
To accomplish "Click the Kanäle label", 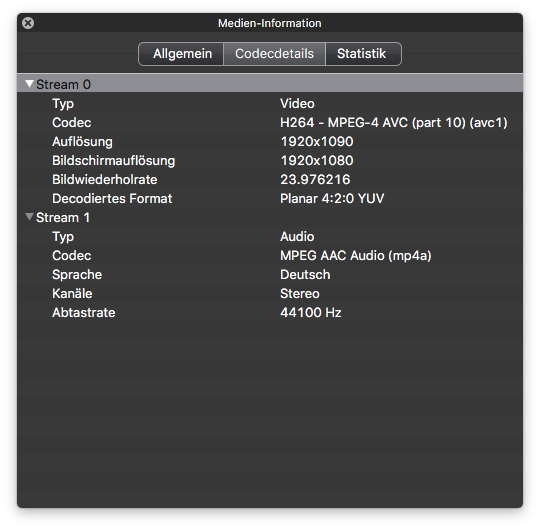I will coord(72,293).
